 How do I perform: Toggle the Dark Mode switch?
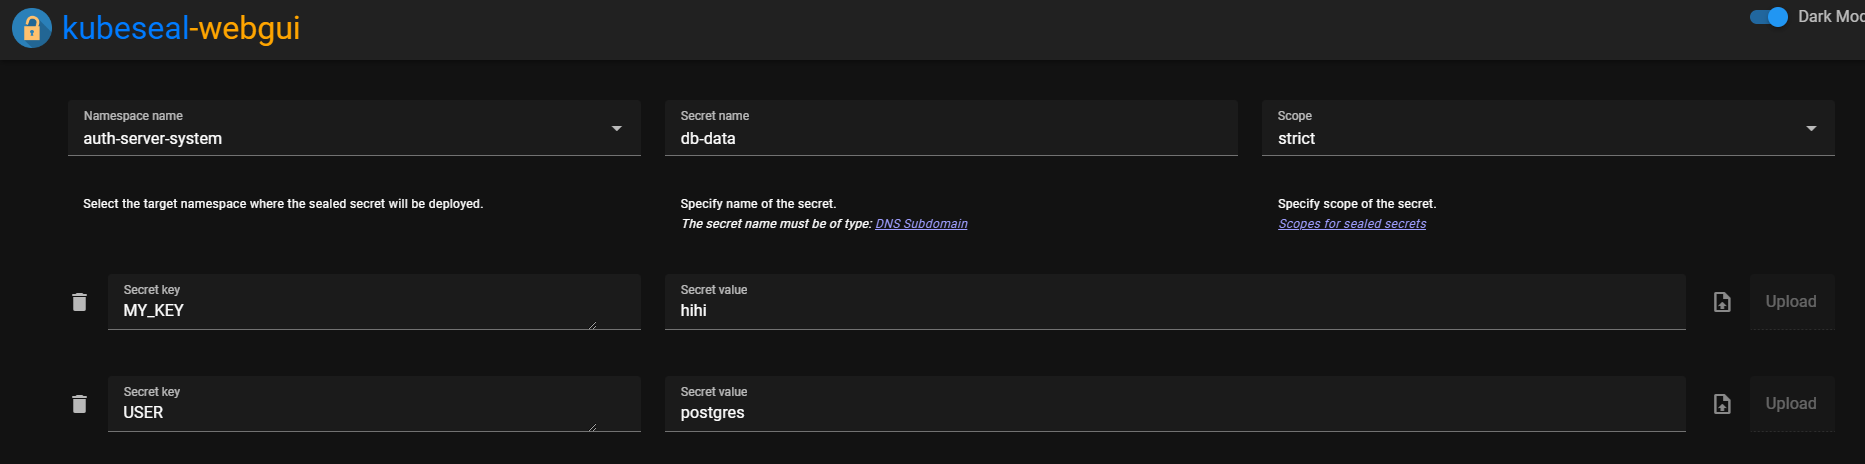click(1769, 17)
